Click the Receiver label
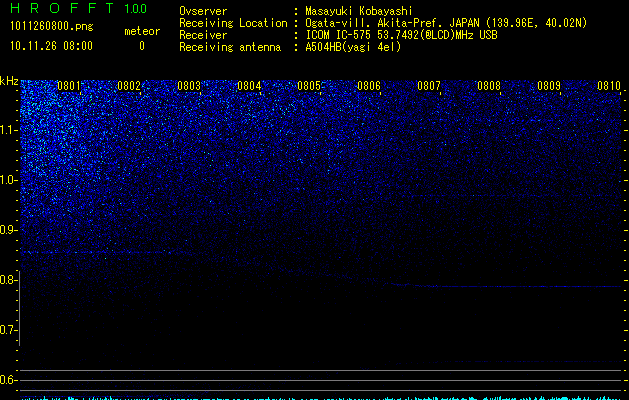 [203, 35]
